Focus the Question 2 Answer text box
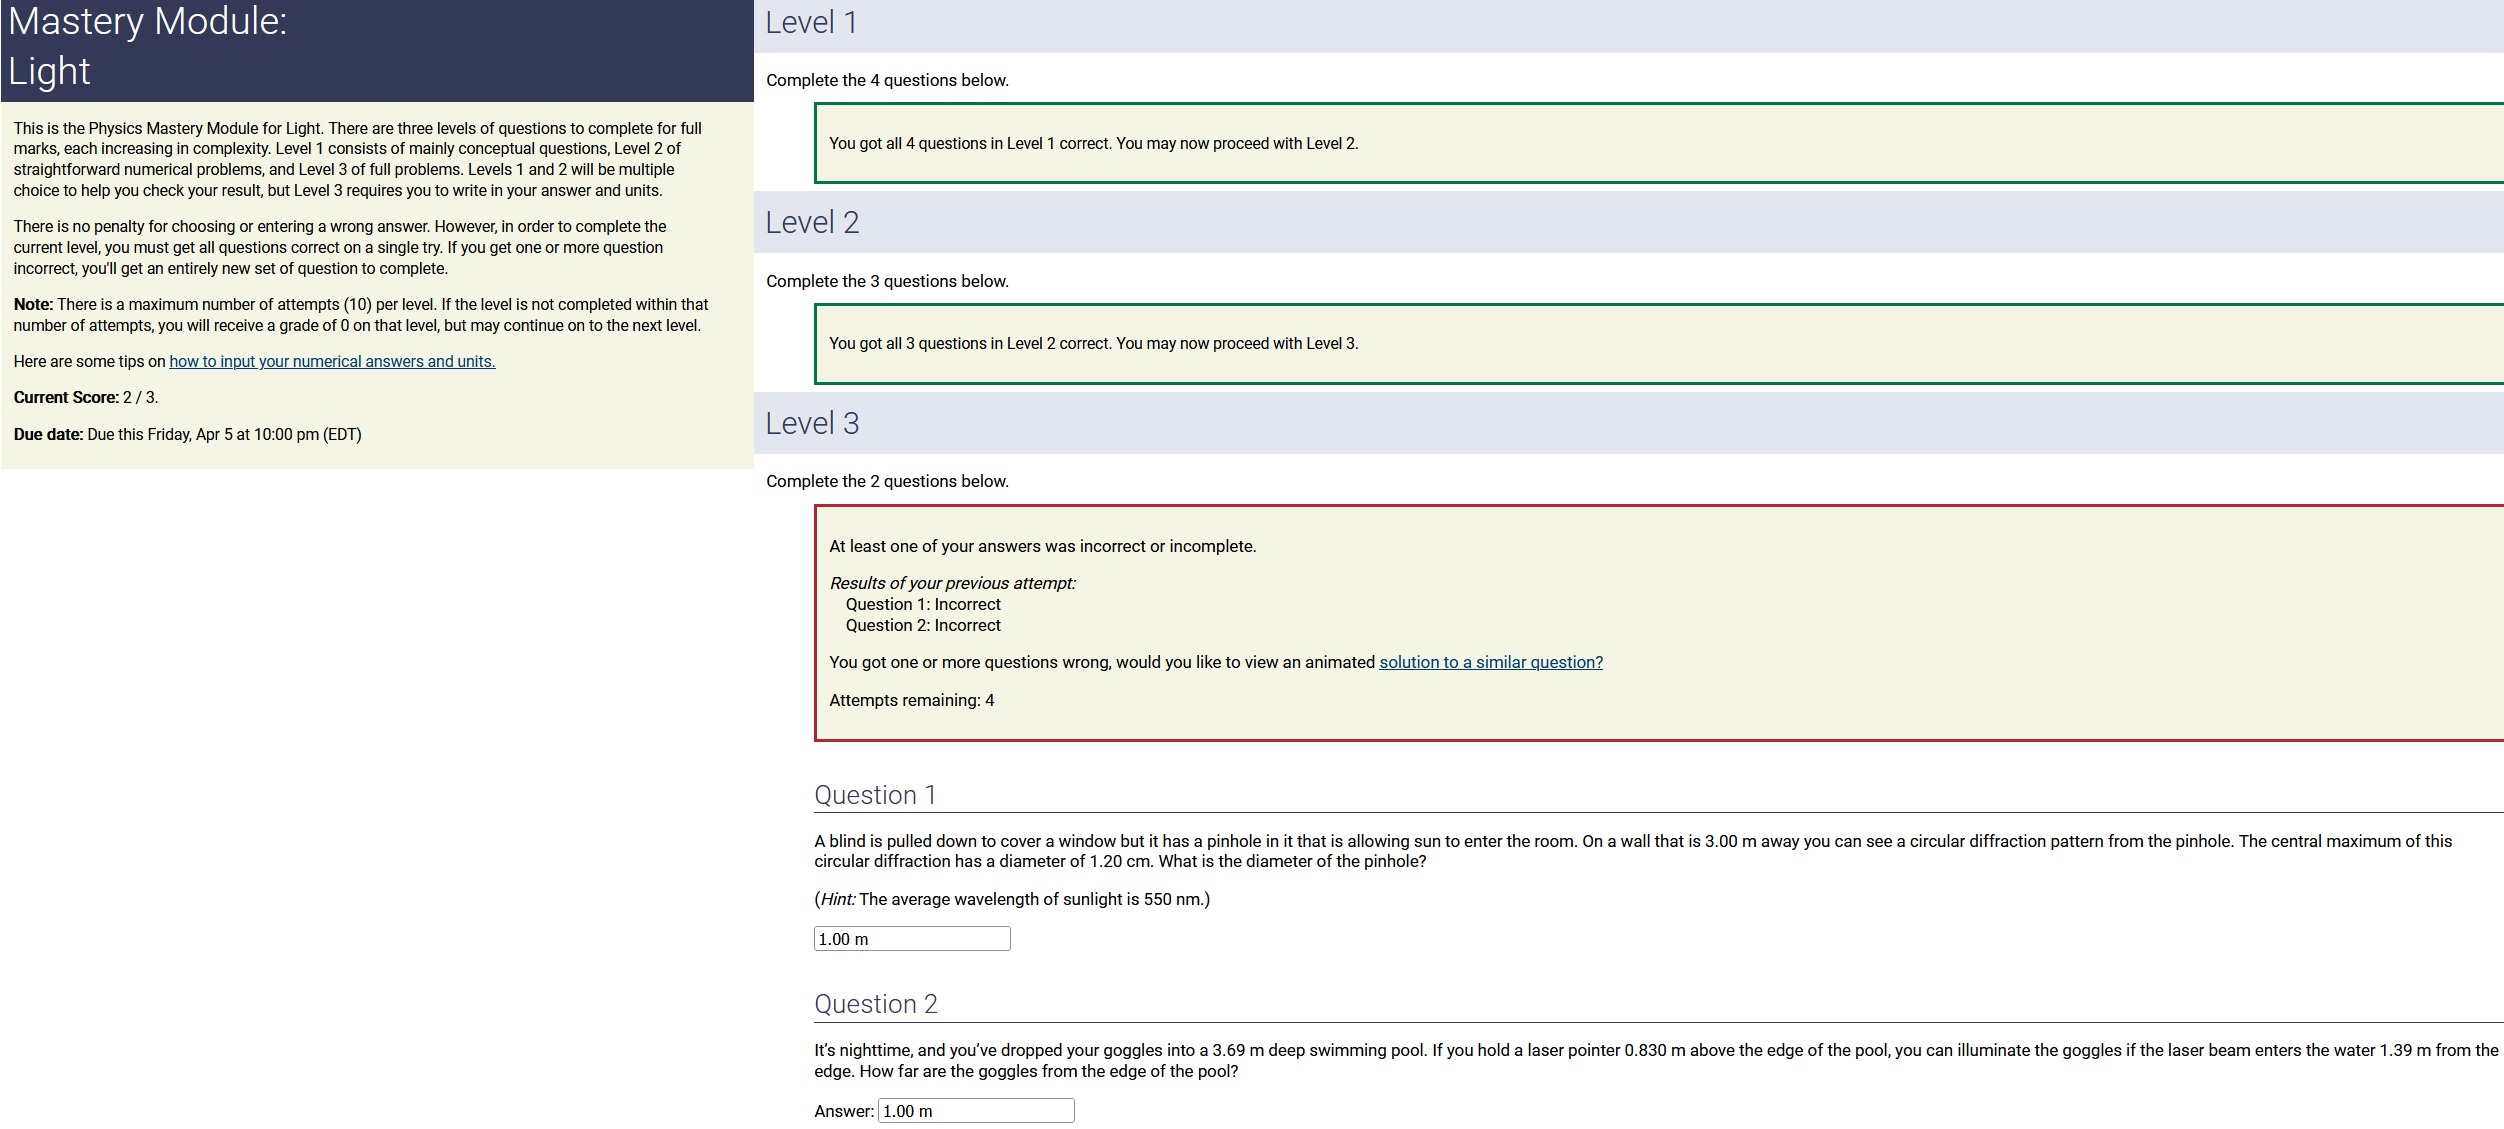Screen dimensions: 2504x1129 (975, 1111)
